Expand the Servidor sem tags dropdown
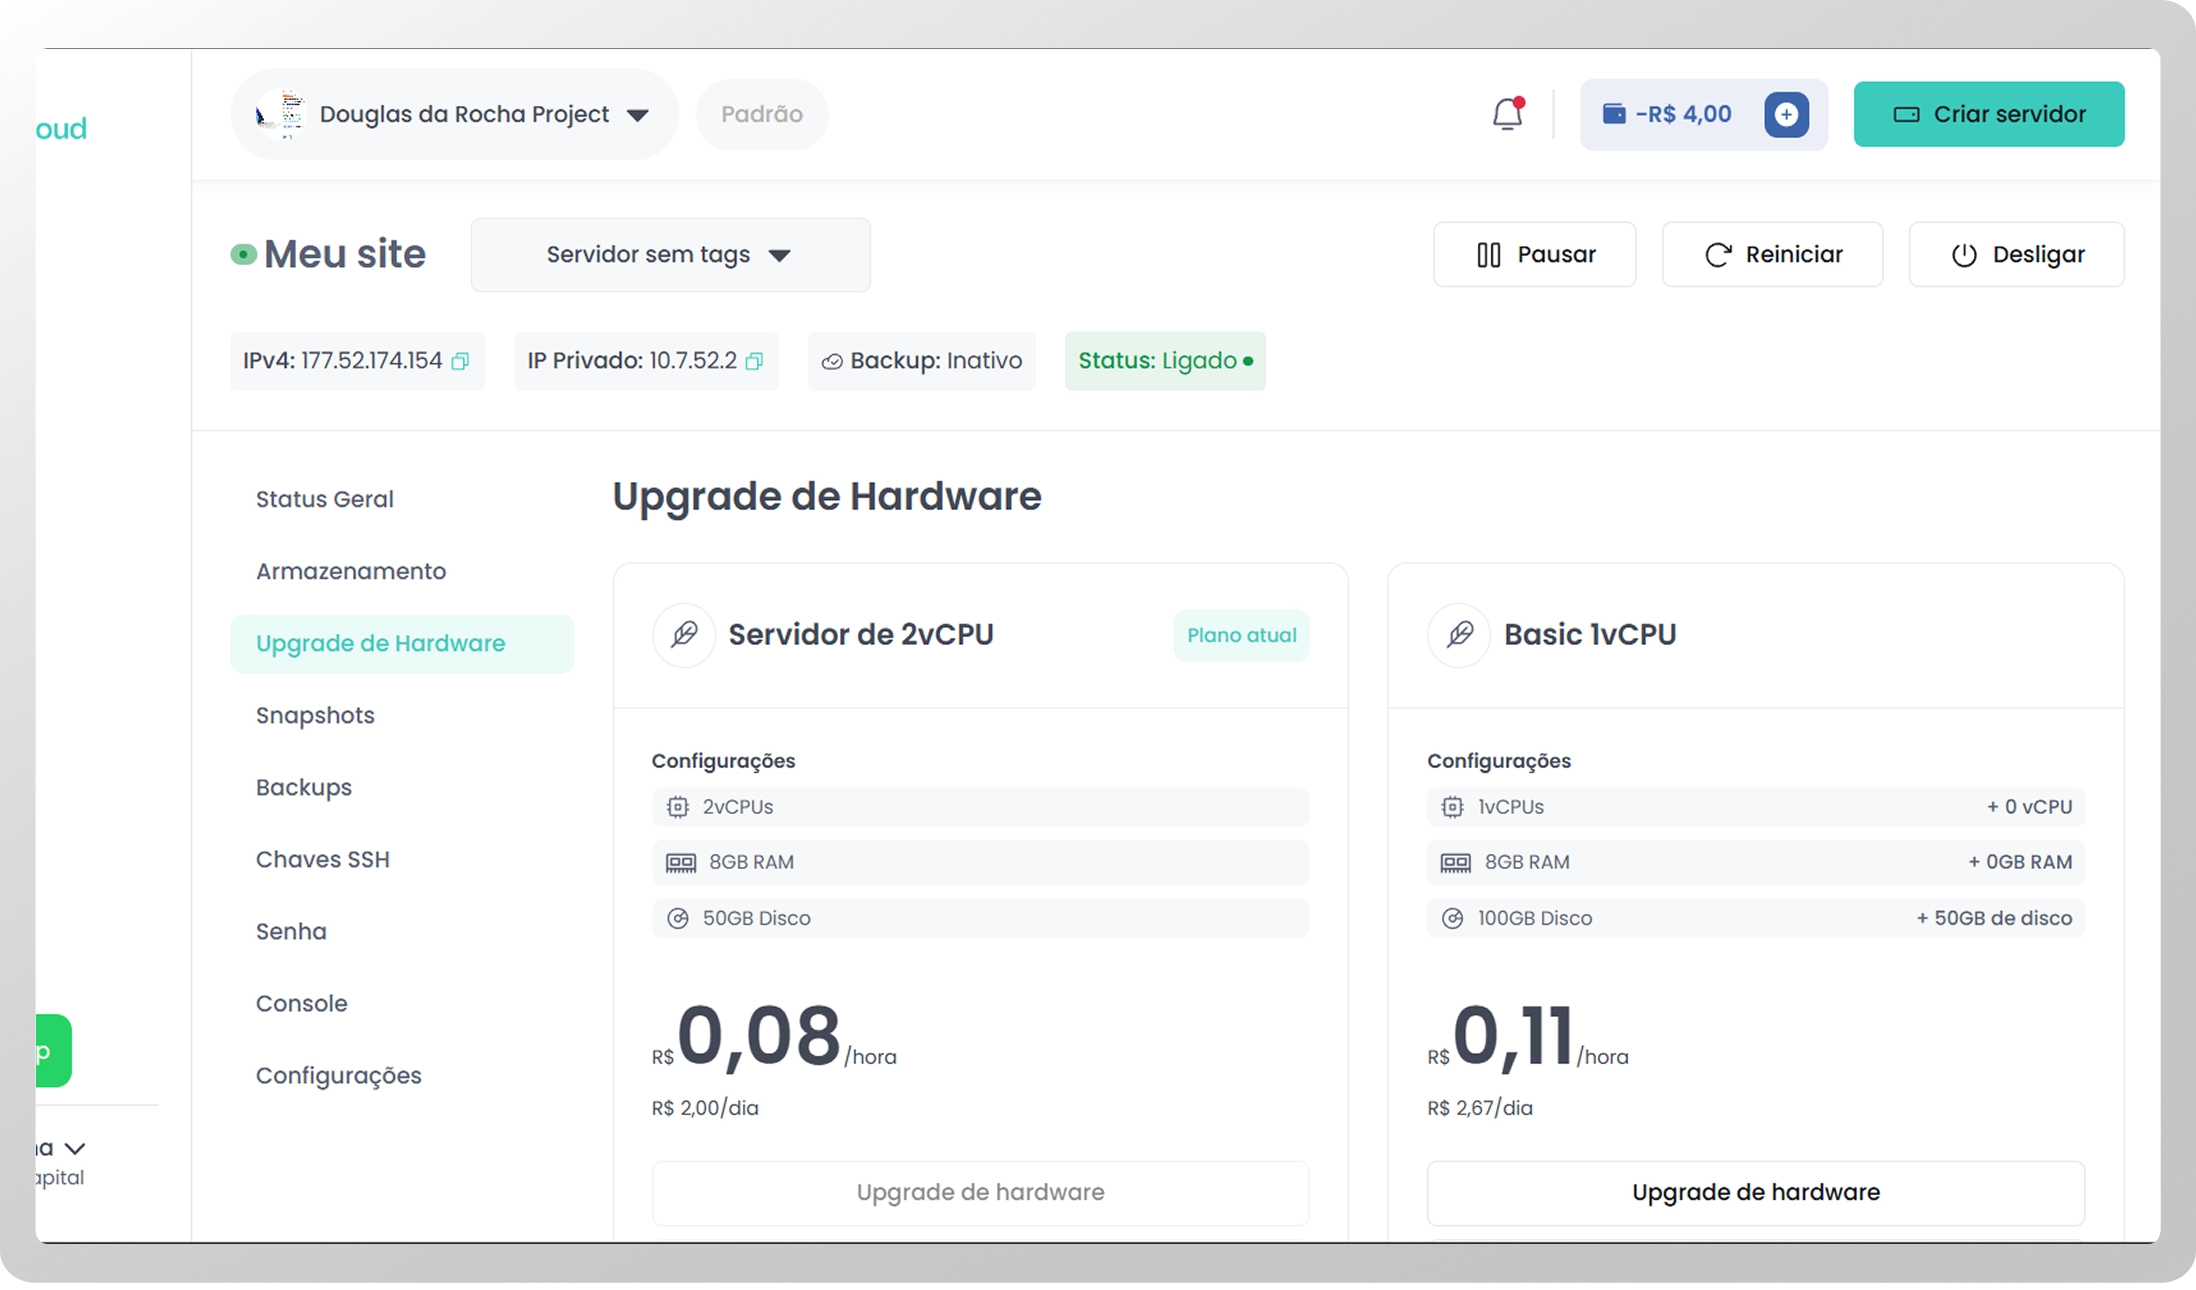 [x=670, y=255]
